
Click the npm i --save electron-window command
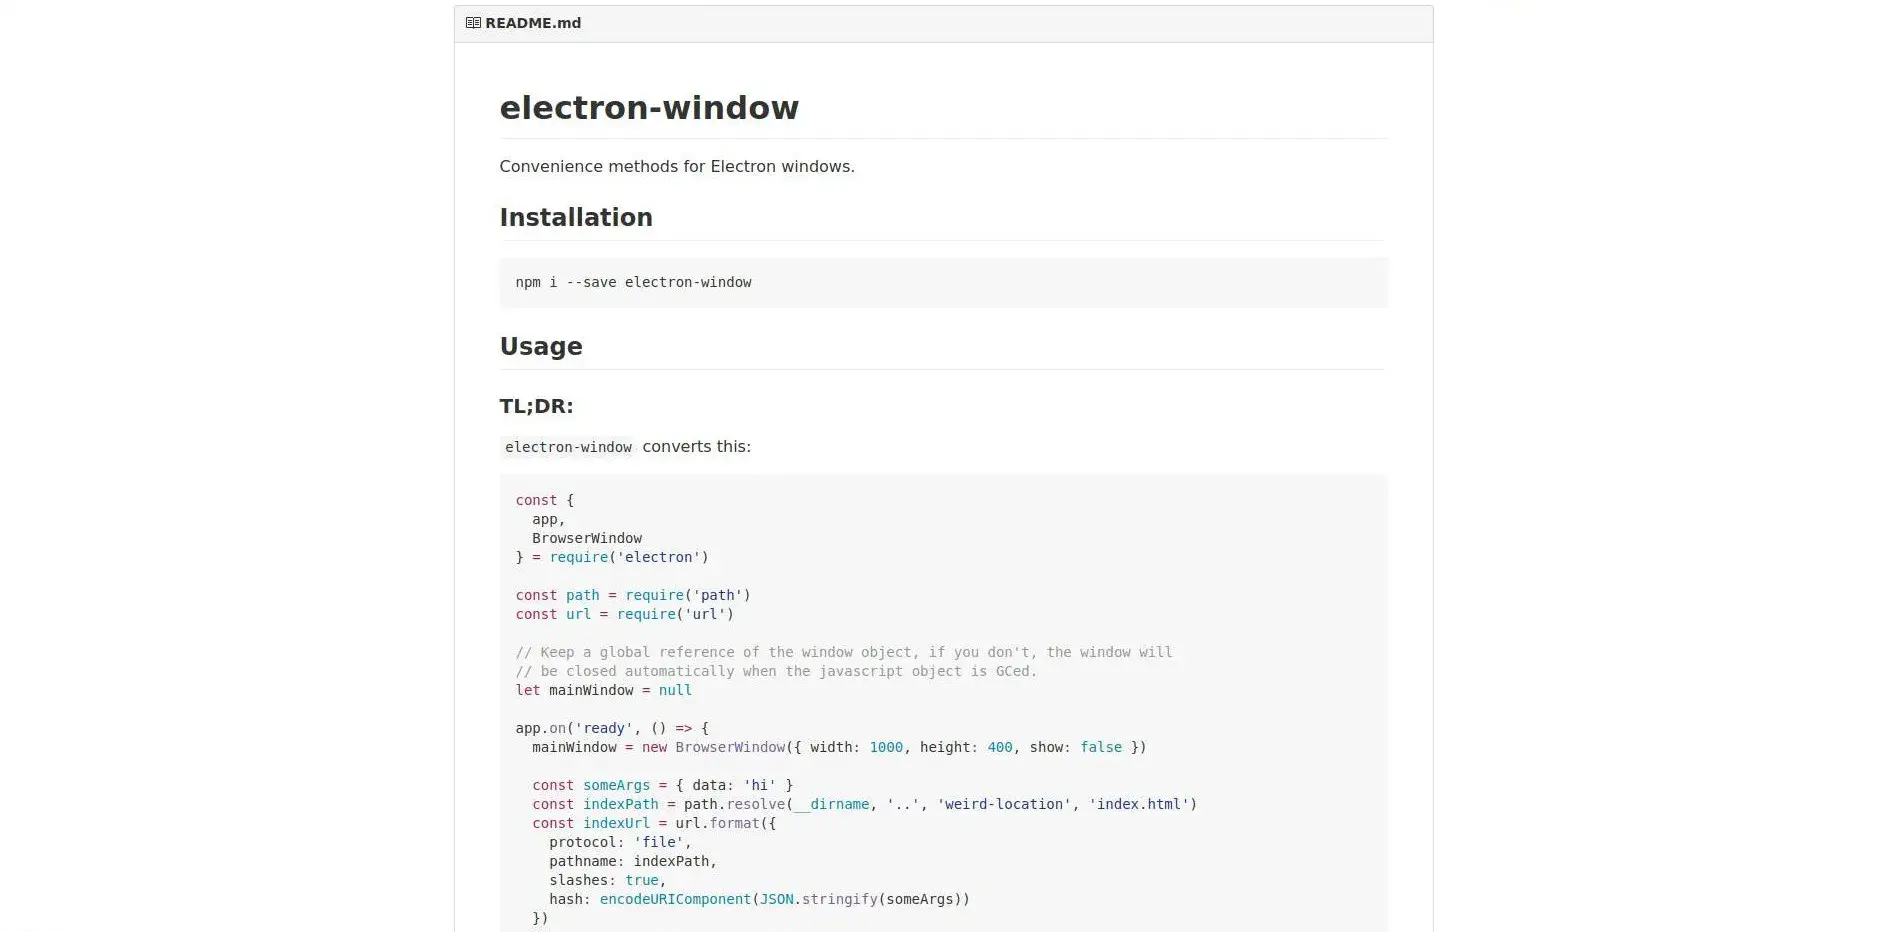coord(633,283)
